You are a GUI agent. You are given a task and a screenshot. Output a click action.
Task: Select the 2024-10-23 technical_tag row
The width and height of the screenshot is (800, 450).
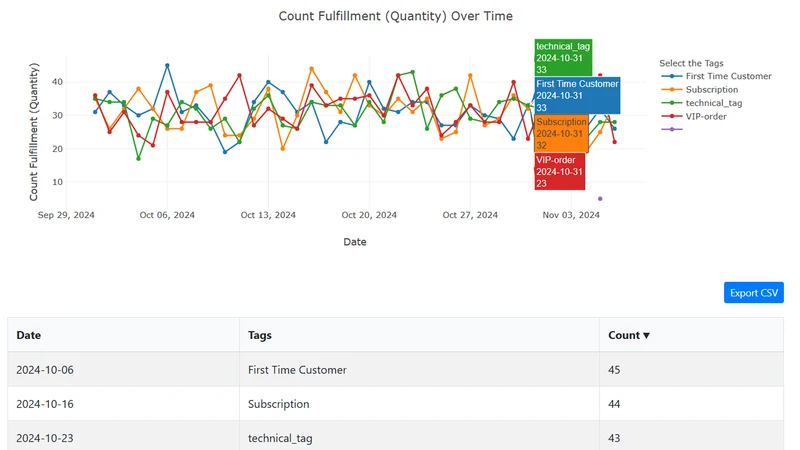[395, 436]
